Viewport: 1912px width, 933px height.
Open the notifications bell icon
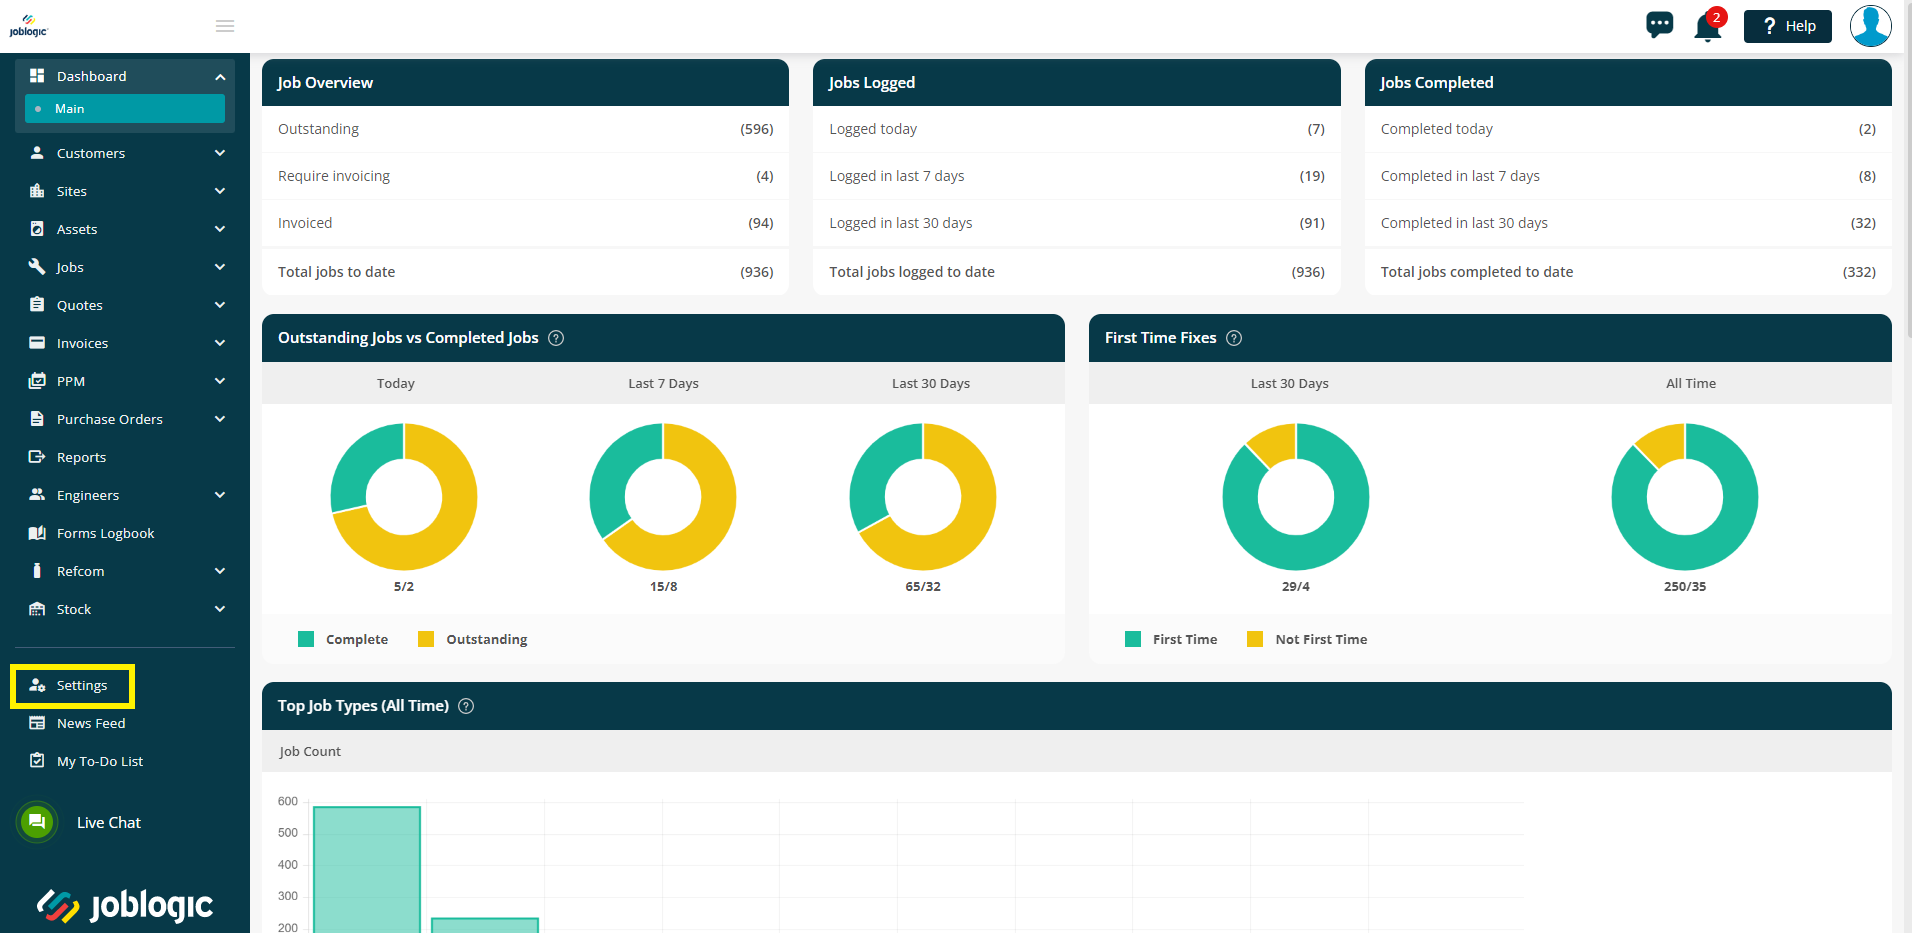click(x=1708, y=27)
